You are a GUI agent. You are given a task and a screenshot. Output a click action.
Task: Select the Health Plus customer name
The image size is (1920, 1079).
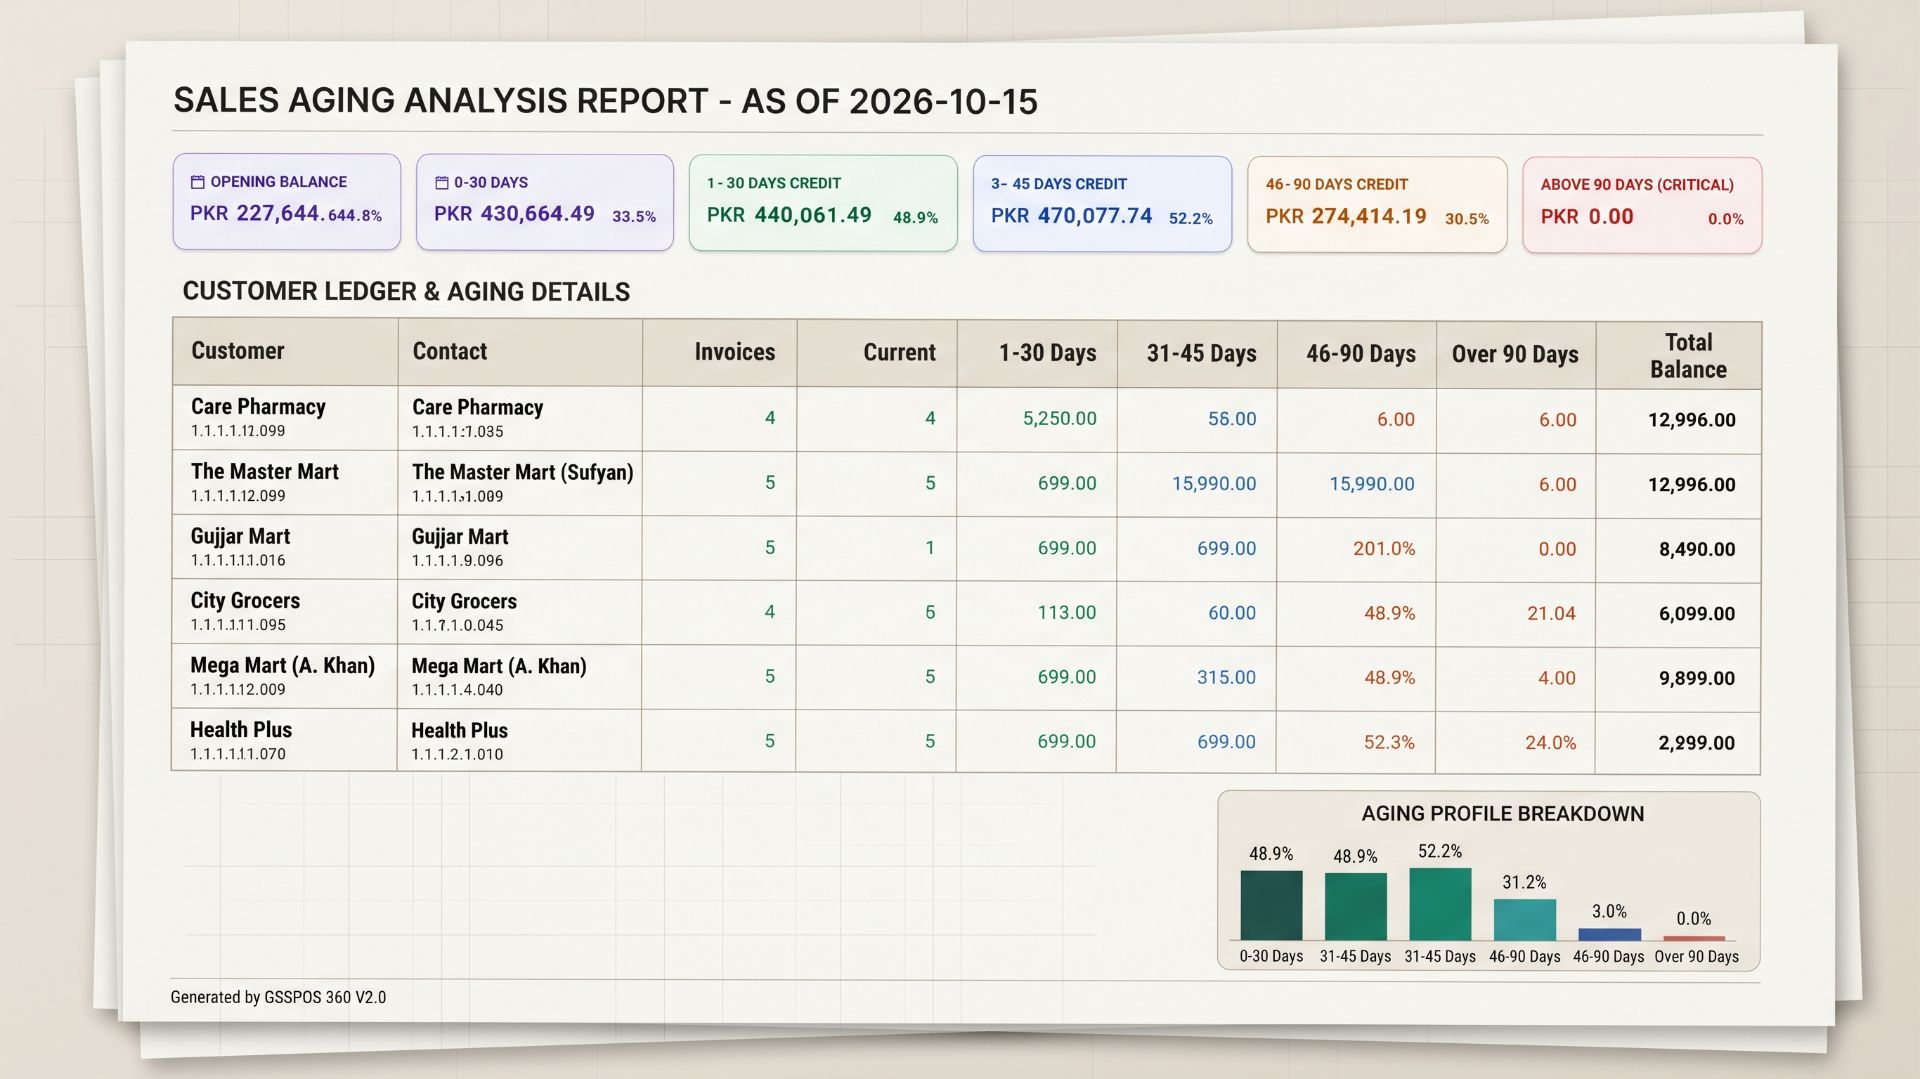[241, 729]
